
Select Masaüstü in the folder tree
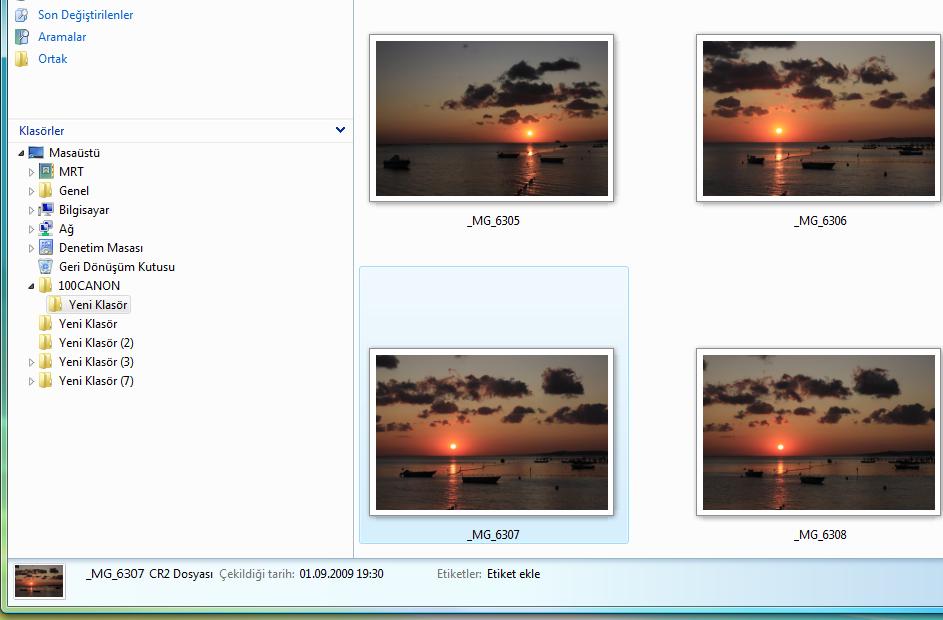coord(75,153)
